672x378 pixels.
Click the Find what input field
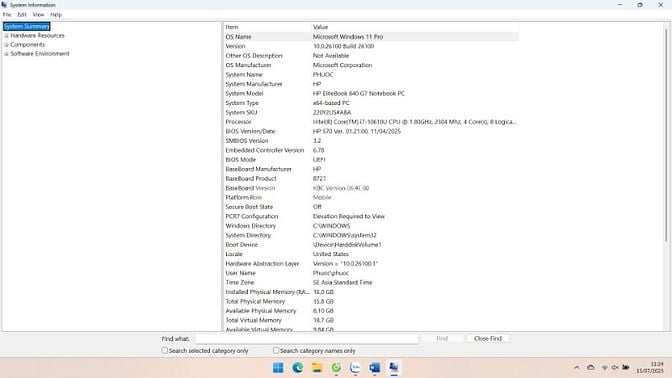pos(306,339)
